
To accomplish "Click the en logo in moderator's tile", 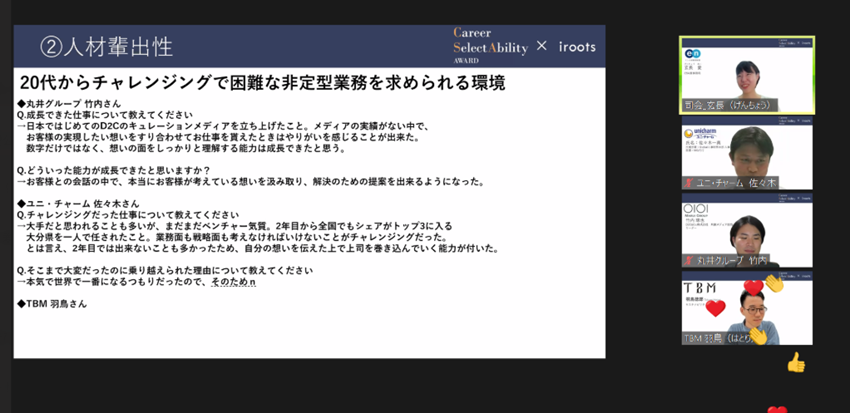I will pyautogui.click(x=692, y=54).
